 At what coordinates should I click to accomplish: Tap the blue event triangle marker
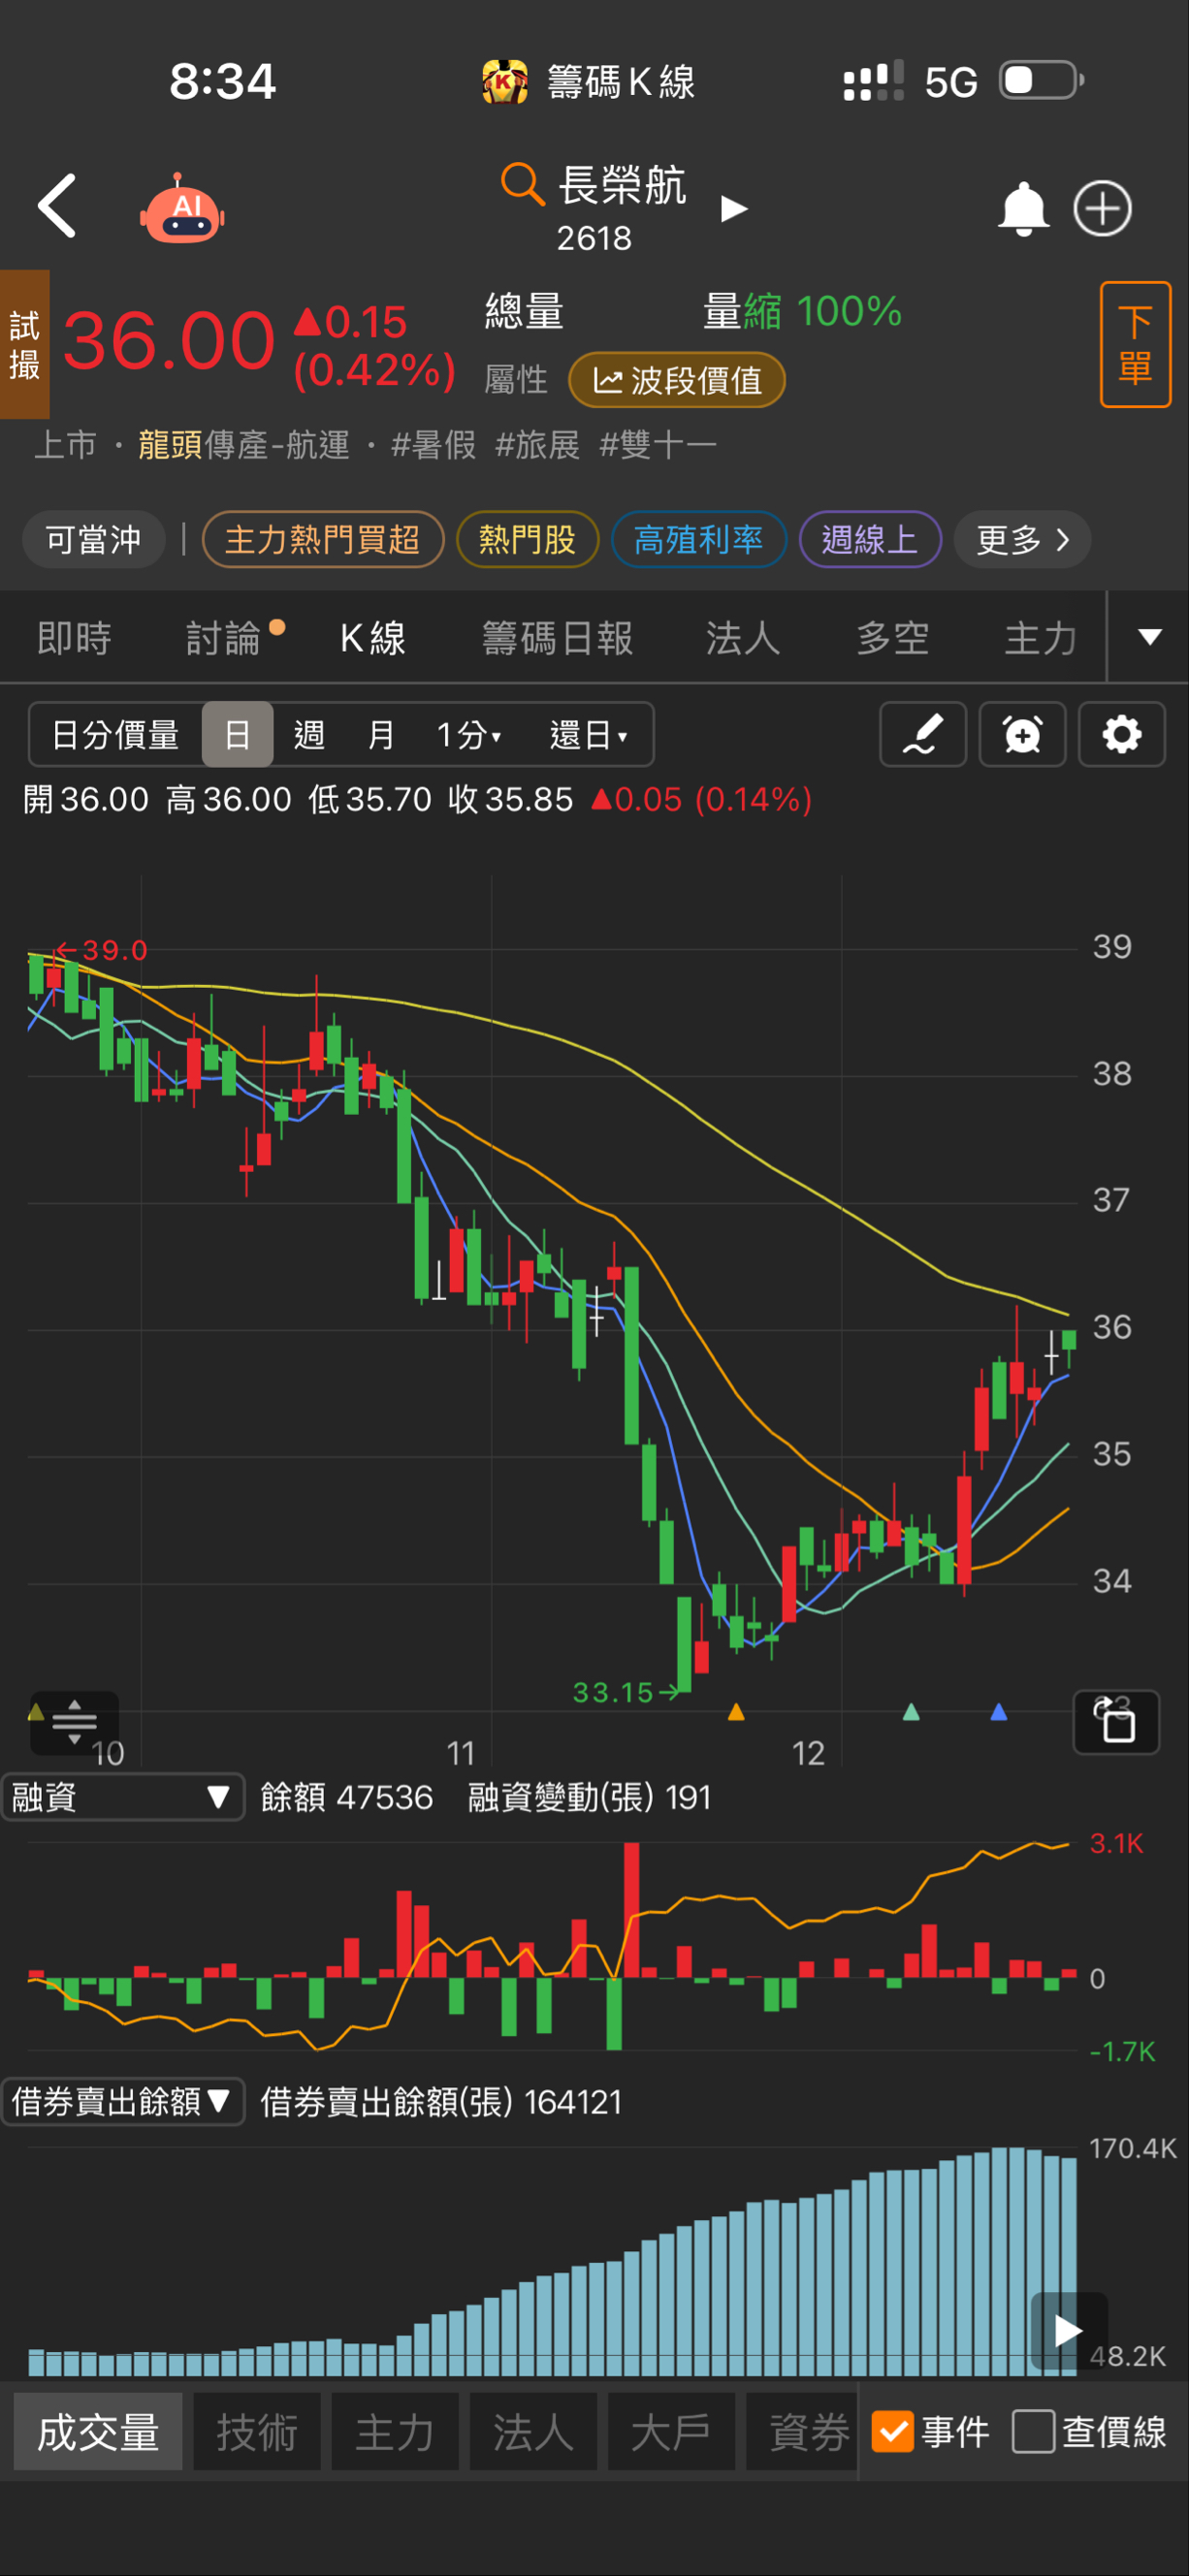click(x=998, y=1712)
